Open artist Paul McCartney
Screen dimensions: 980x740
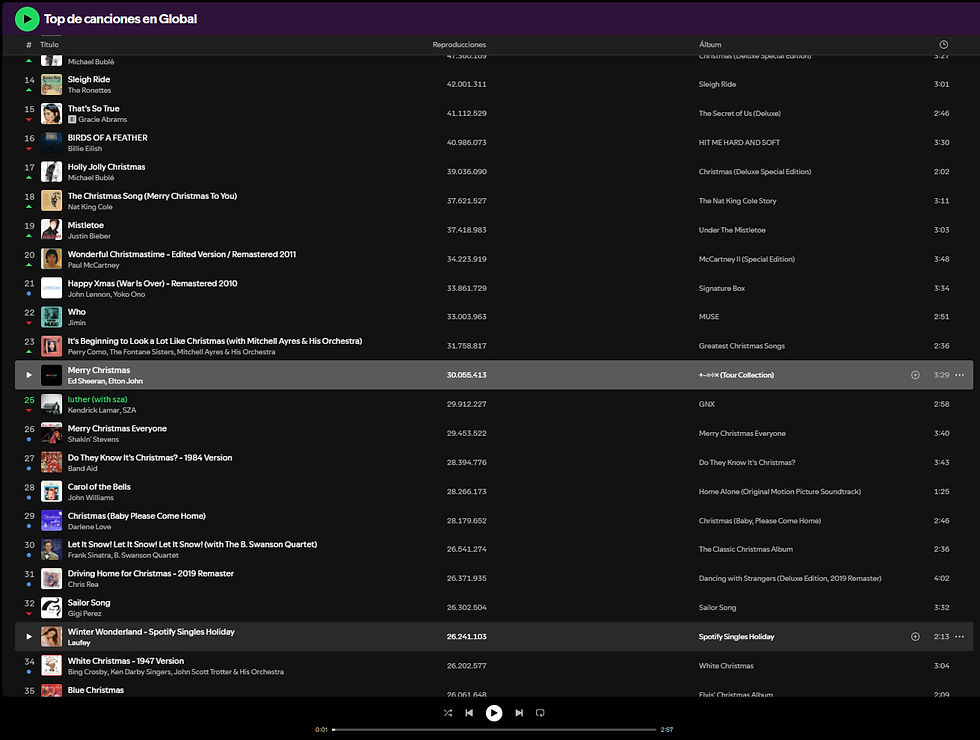pyautogui.click(x=93, y=265)
